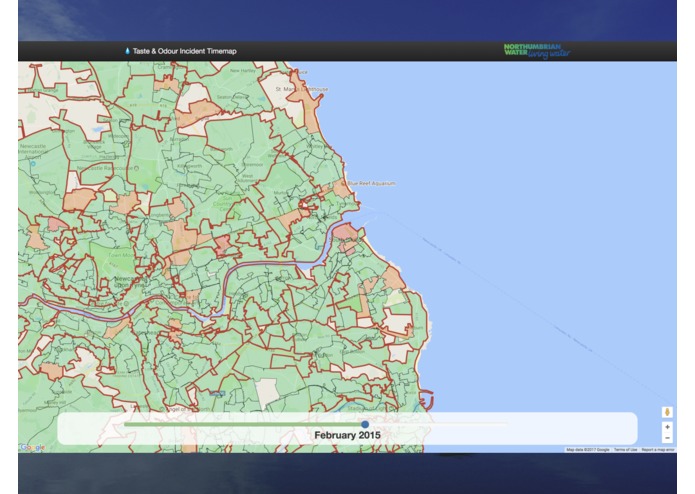Click the green filled part of the timeline slider

coord(242,424)
